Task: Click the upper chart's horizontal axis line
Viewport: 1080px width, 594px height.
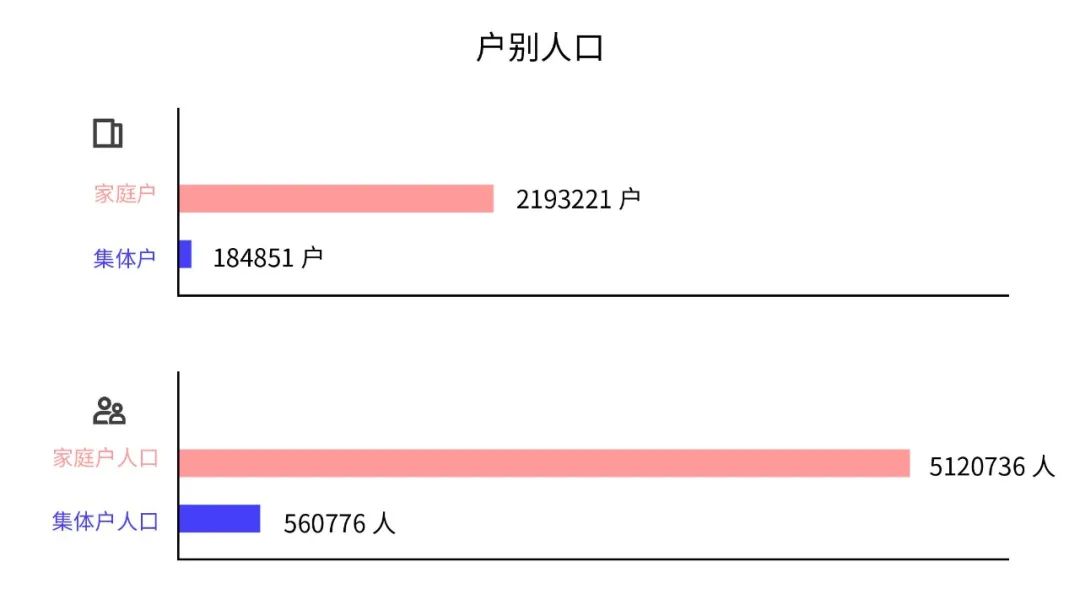Action: [600, 295]
